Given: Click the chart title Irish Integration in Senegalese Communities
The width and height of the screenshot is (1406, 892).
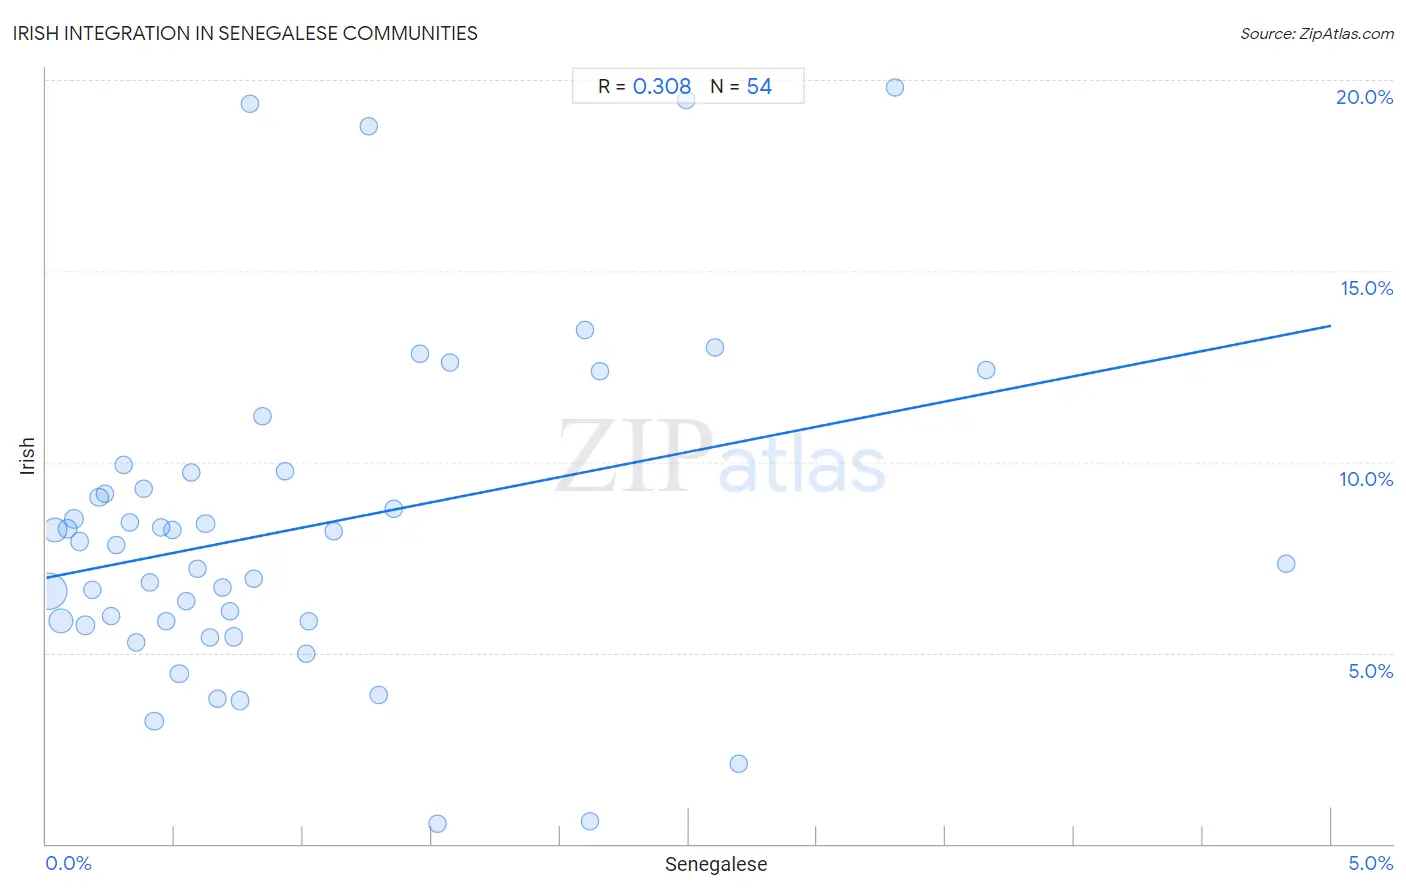Looking at the screenshot, I should (x=245, y=33).
